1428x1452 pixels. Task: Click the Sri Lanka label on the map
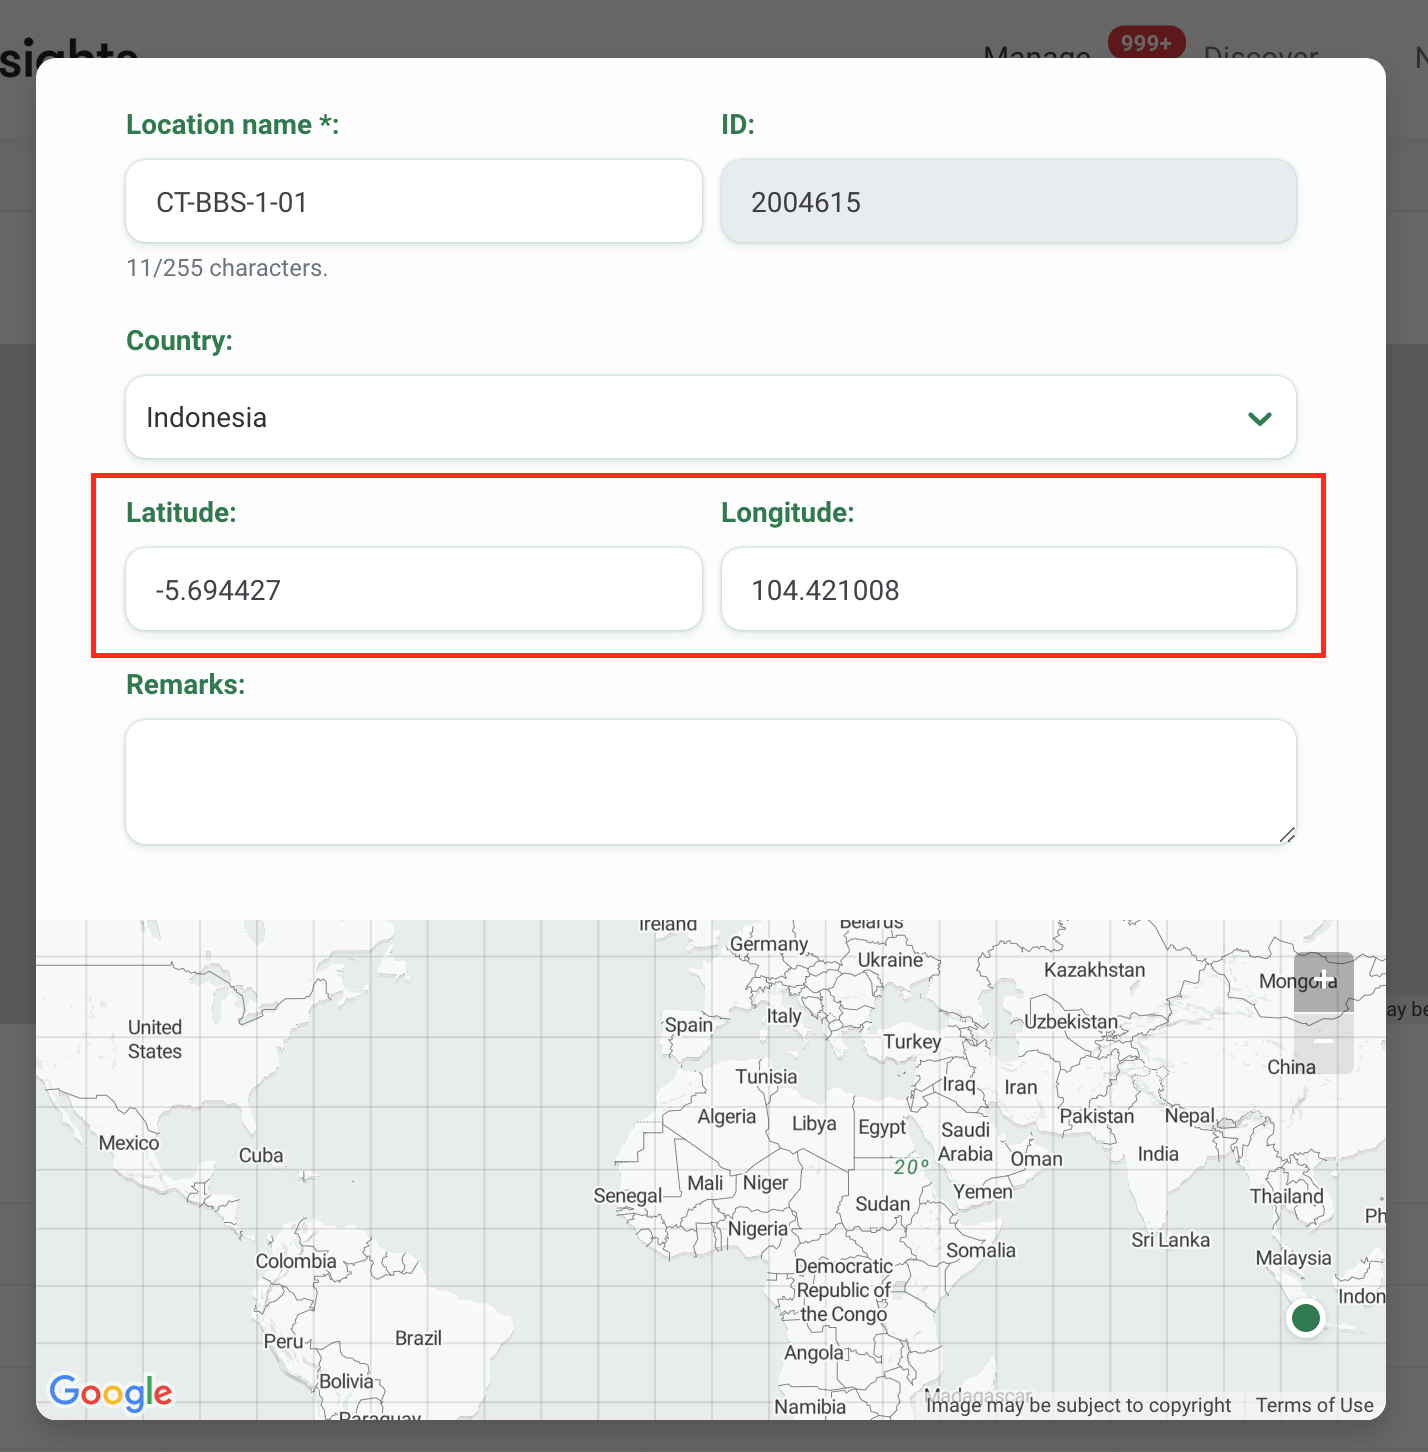click(1171, 1240)
